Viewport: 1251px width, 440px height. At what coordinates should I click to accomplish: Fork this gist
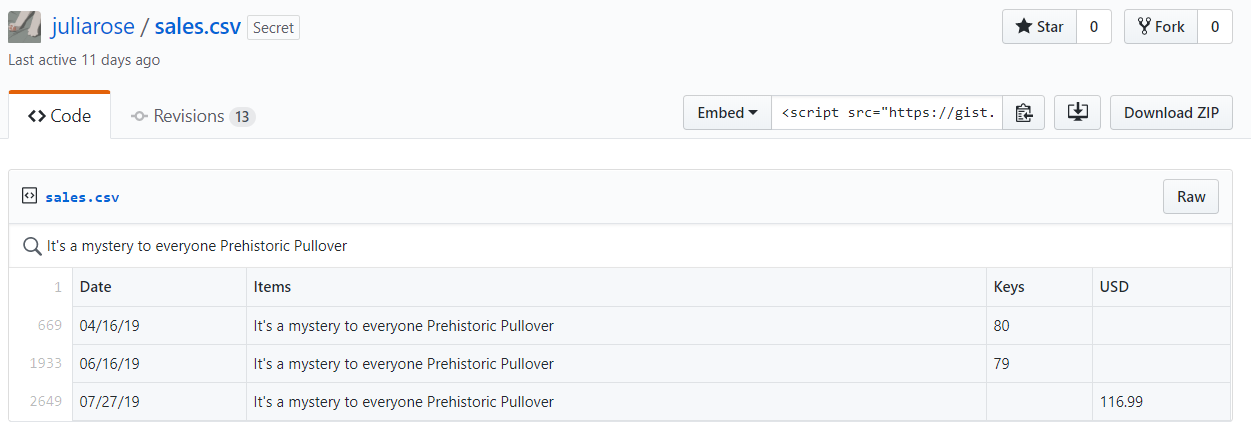coord(1161,27)
